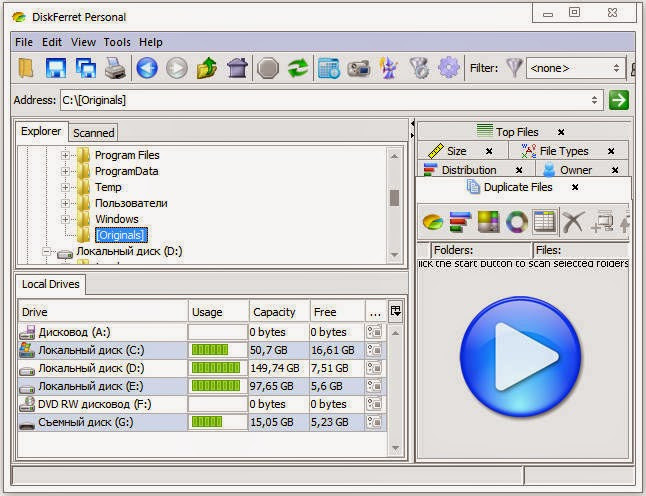
Task: Collapse the Локальный диск (D:) tree node
Action: pos(47,251)
